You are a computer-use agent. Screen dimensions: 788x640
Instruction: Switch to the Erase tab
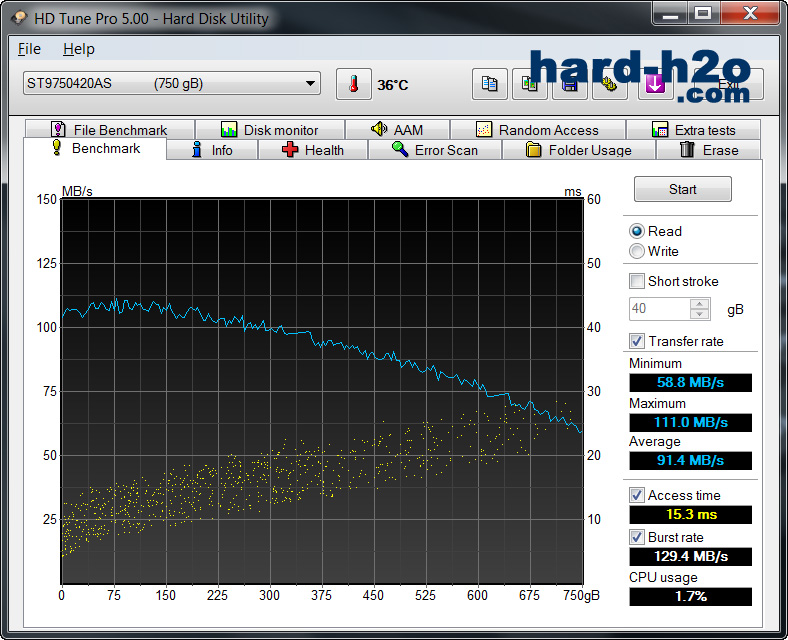tap(709, 150)
